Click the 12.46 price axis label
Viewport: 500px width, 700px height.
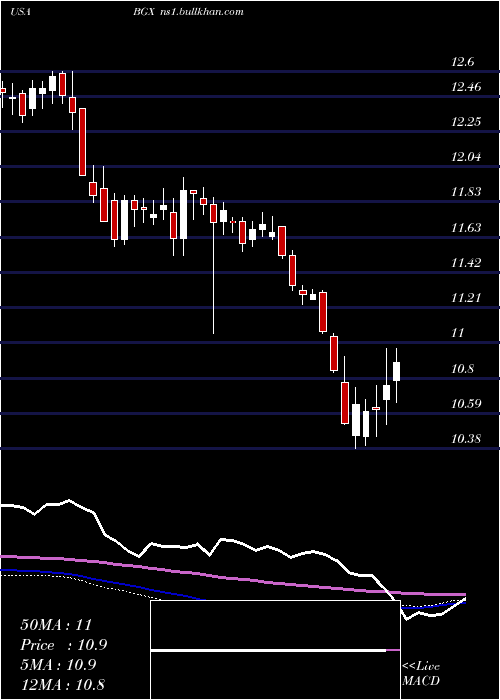[x=466, y=86]
